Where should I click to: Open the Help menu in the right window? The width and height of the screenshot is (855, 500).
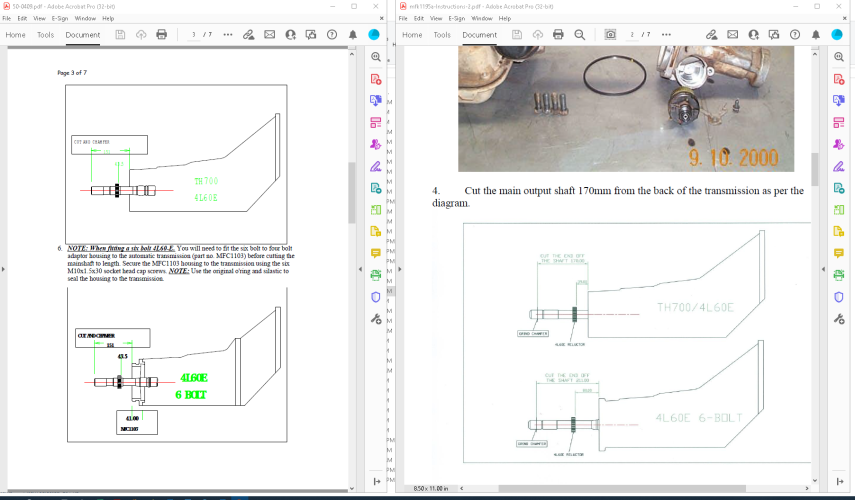504,19
